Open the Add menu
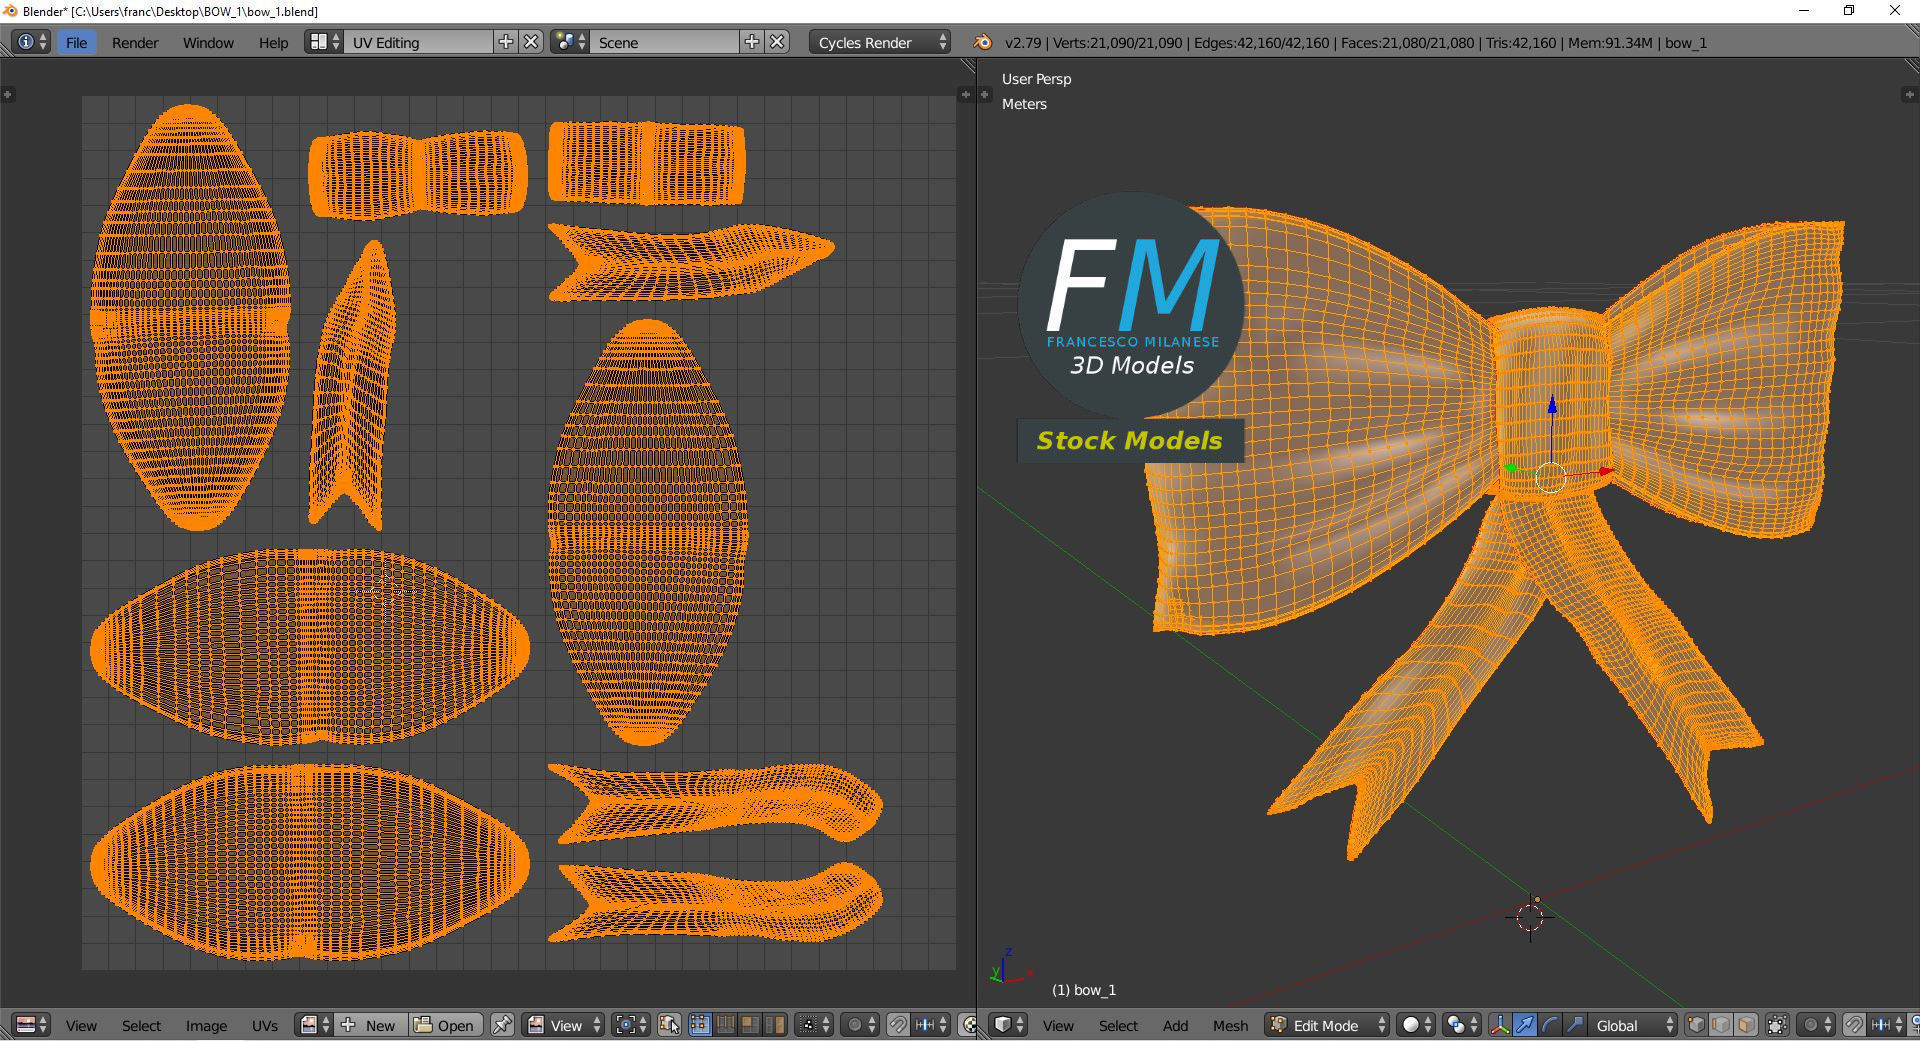1920x1041 pixels. [1175, 1025]
